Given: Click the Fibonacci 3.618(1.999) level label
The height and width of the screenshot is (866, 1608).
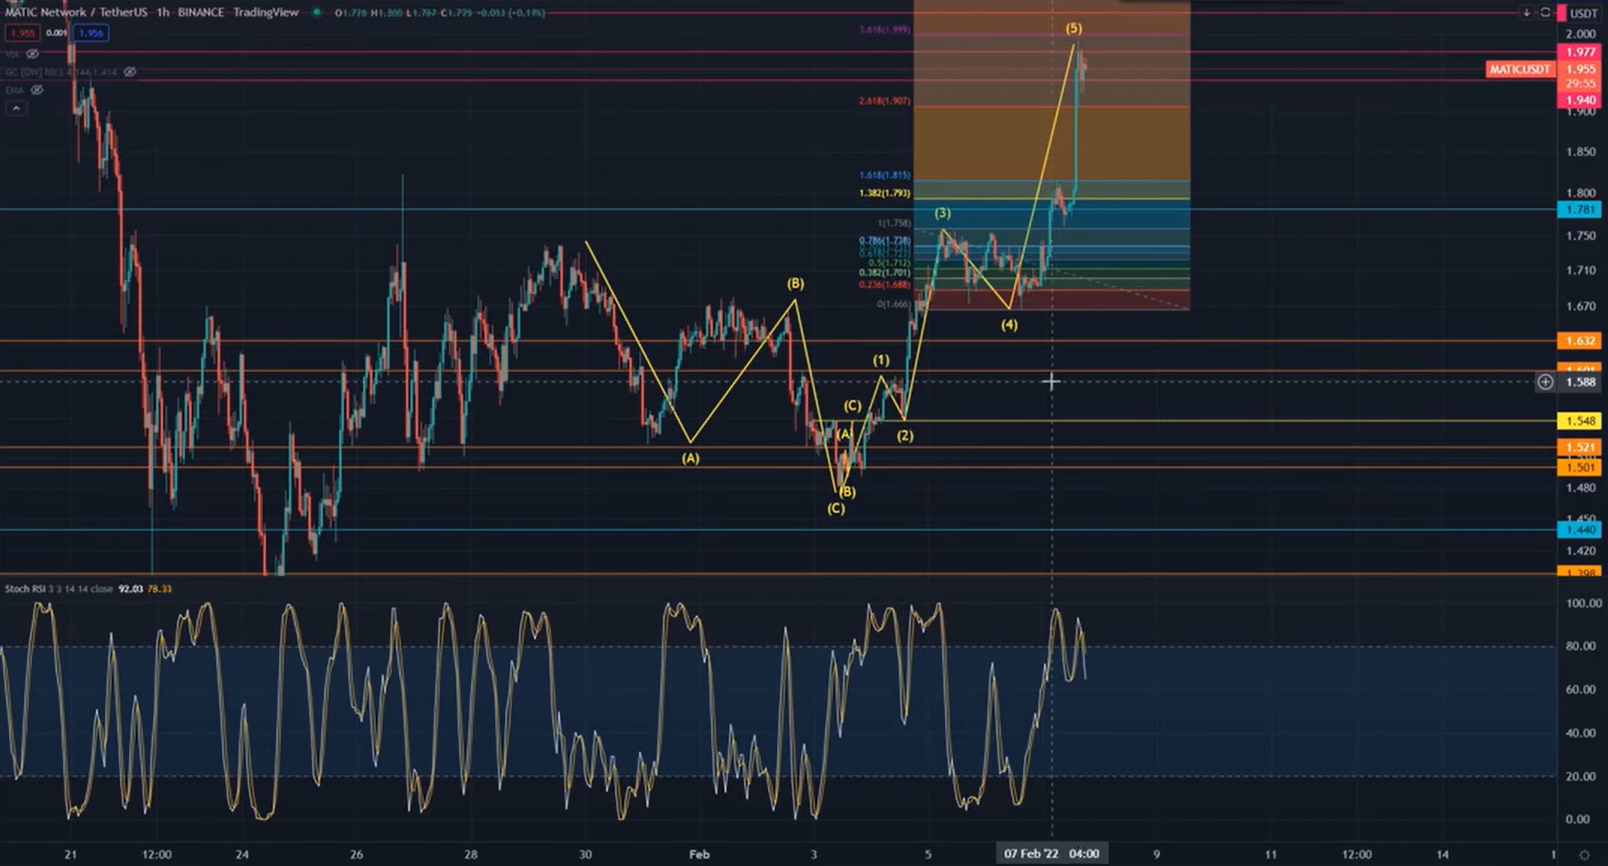Looking at the screenshot, I should coord(884,29).
